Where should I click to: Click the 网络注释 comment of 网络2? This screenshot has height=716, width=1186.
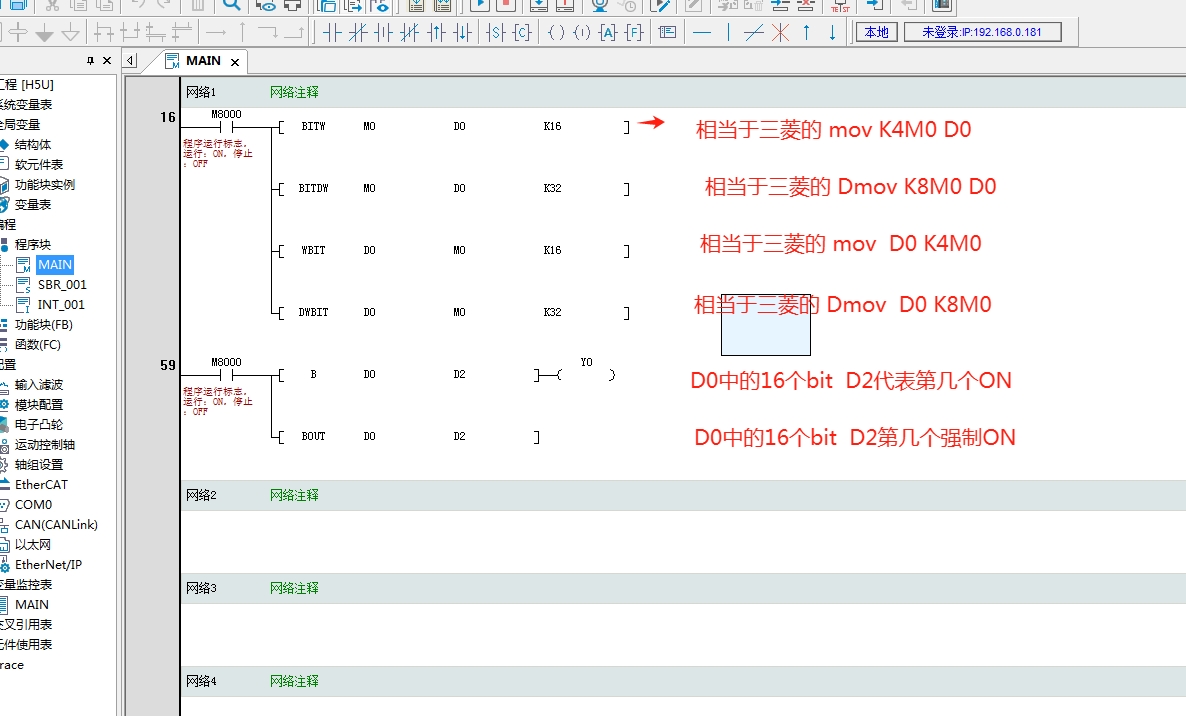point(294,495)
